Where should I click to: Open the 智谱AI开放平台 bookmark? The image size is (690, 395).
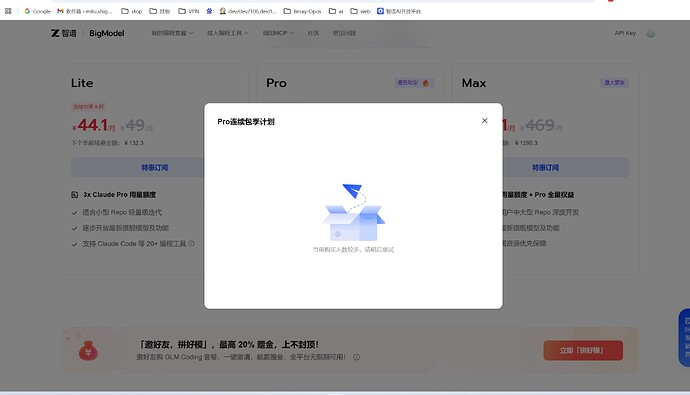[x=399, y=11]
